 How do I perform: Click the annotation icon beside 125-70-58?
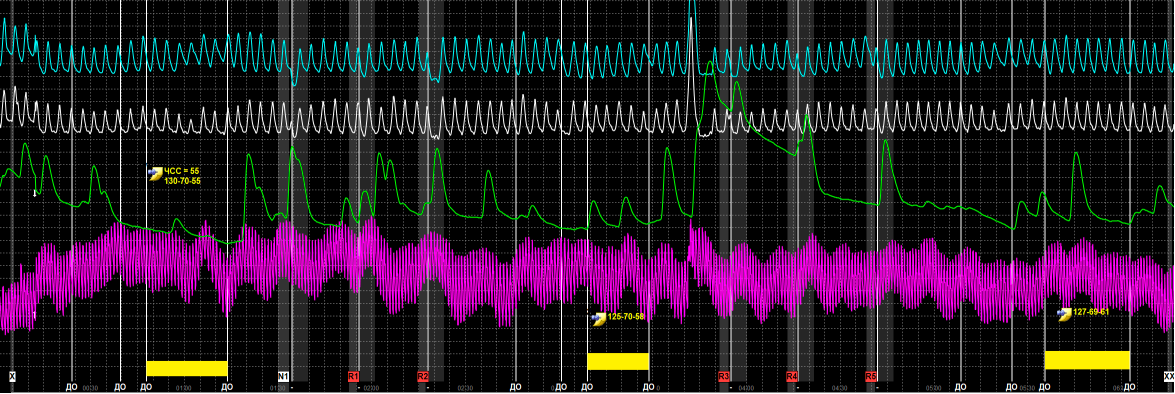point(598,319)
